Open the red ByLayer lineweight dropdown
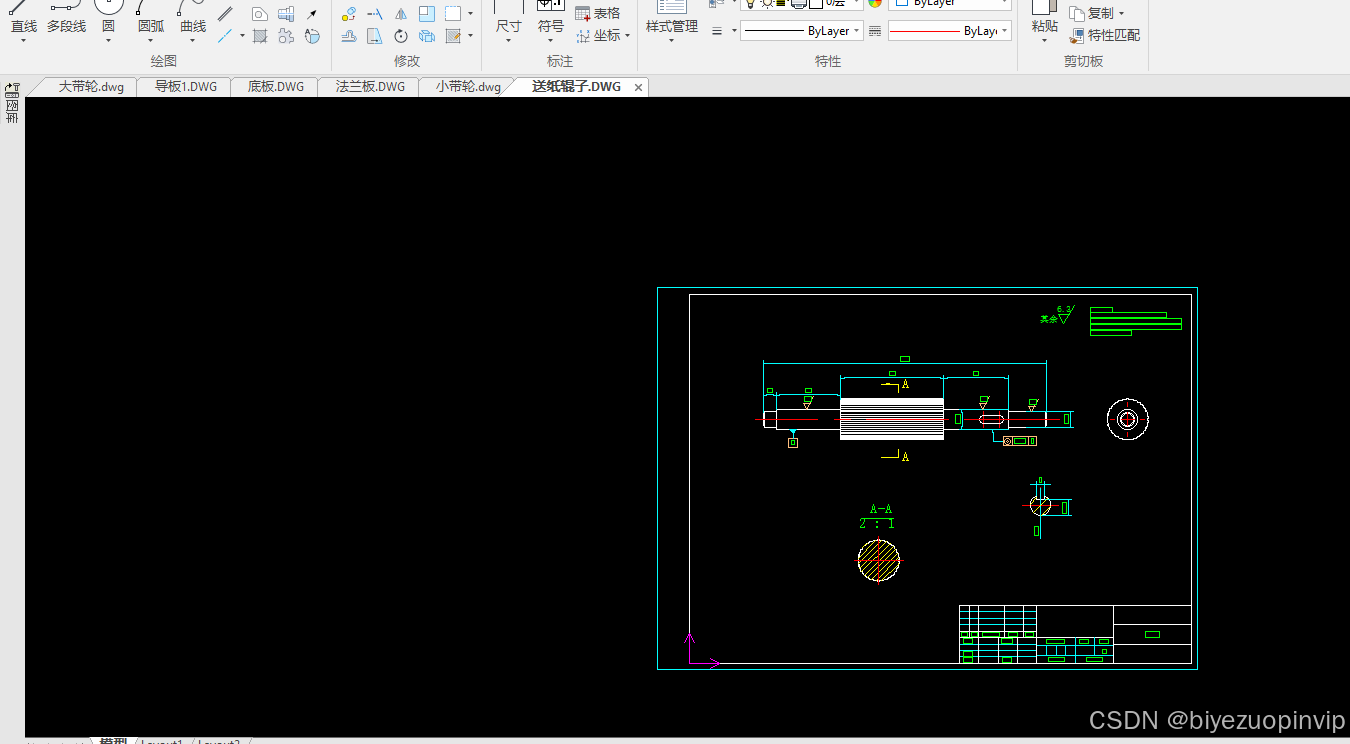 pos(949,32)
